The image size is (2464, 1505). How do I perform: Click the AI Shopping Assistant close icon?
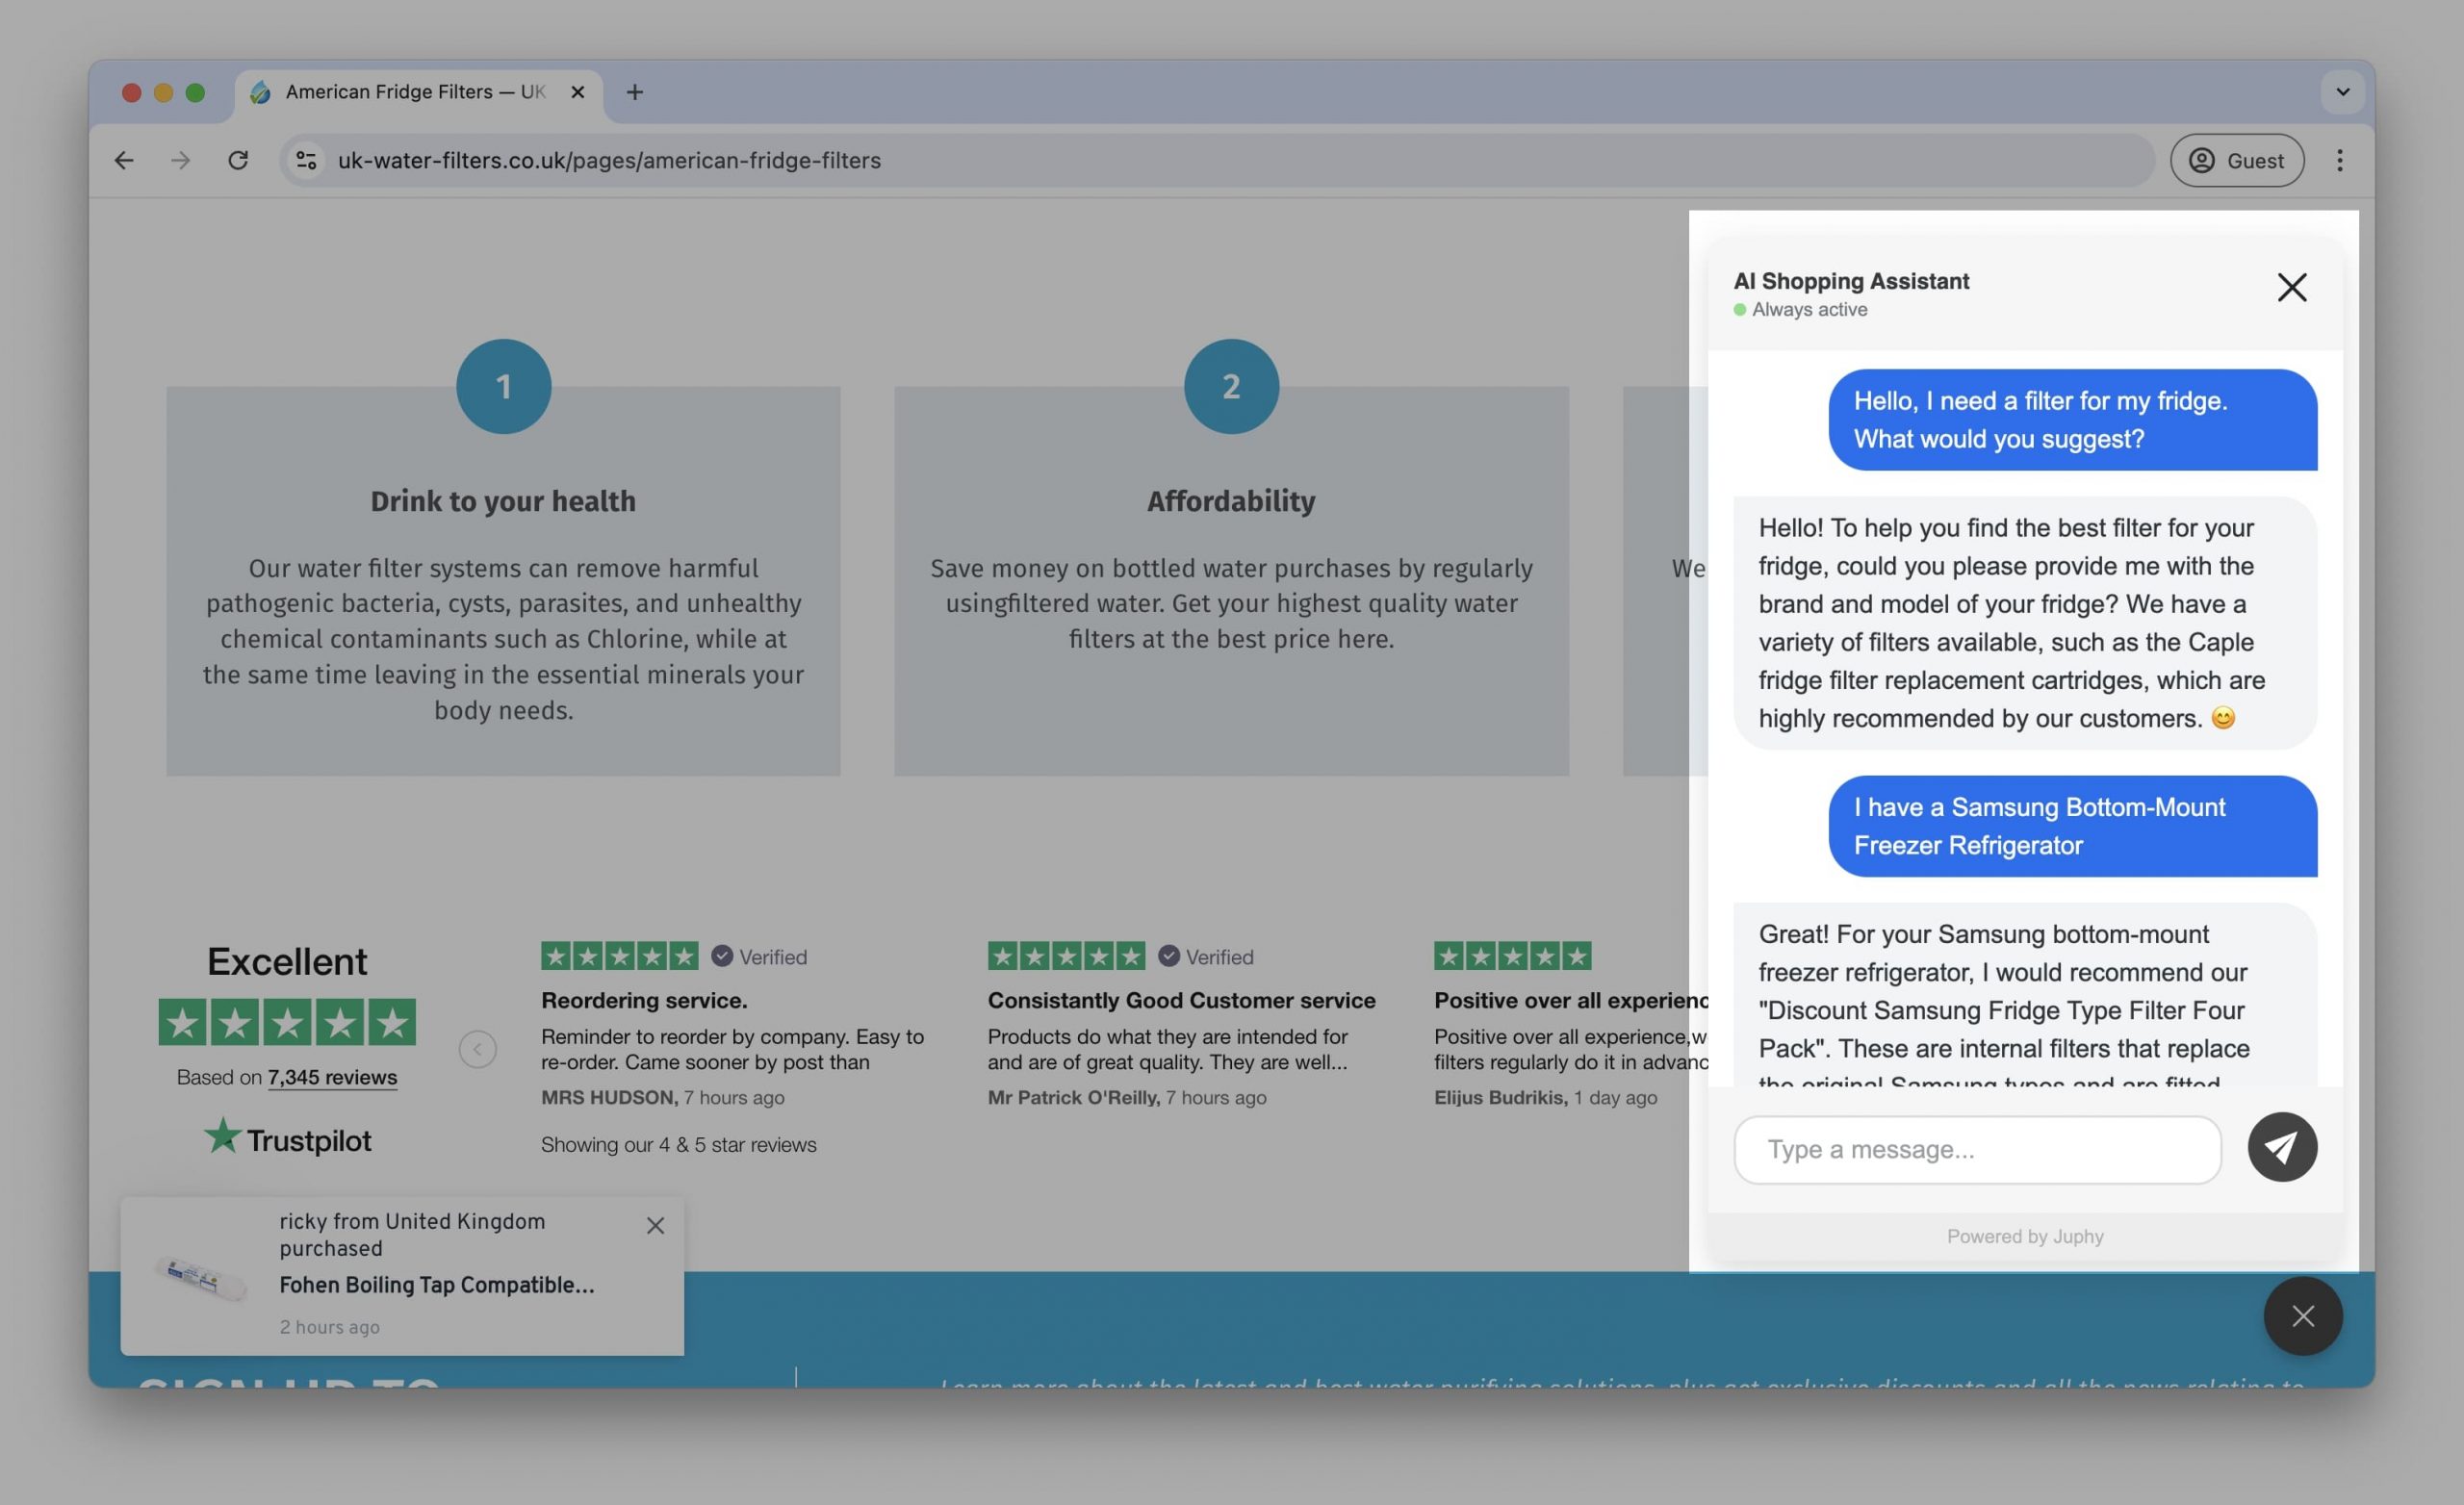coord(2294,289)
